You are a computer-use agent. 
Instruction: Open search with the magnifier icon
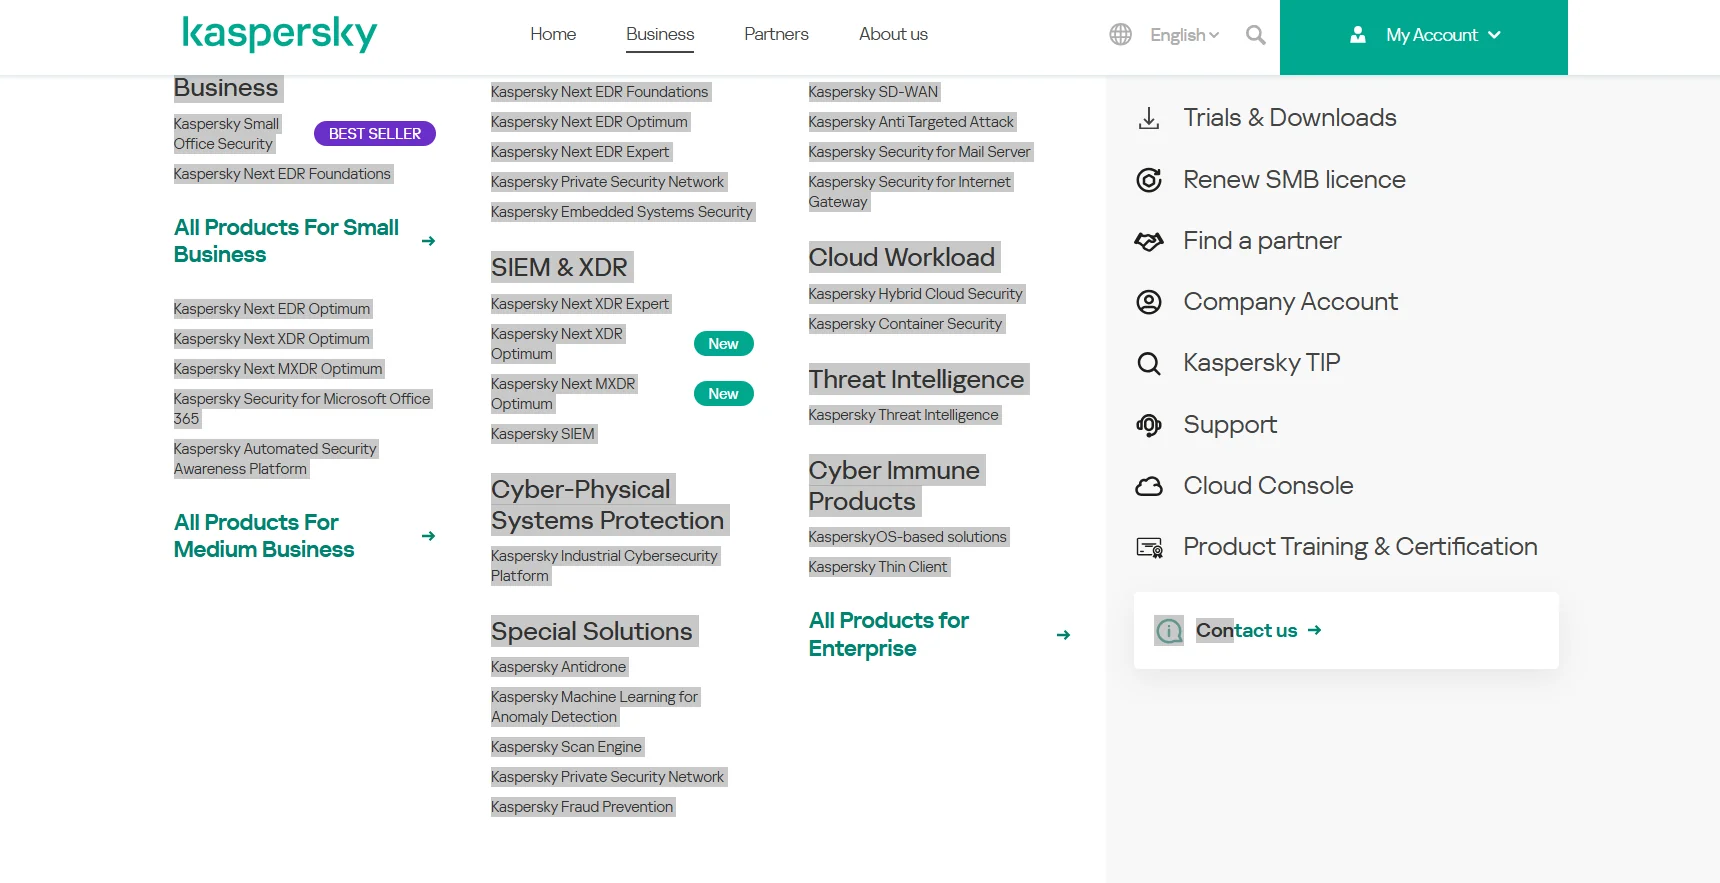(1255, 35)
